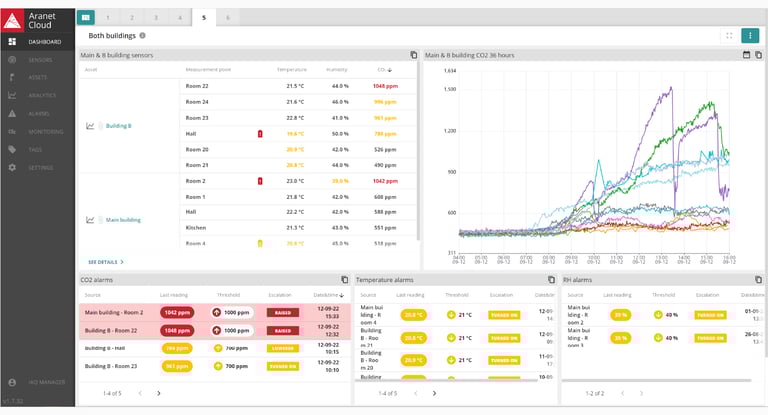
Task: Sort CO2 alarms by Date&time
Action: (329, 295)
